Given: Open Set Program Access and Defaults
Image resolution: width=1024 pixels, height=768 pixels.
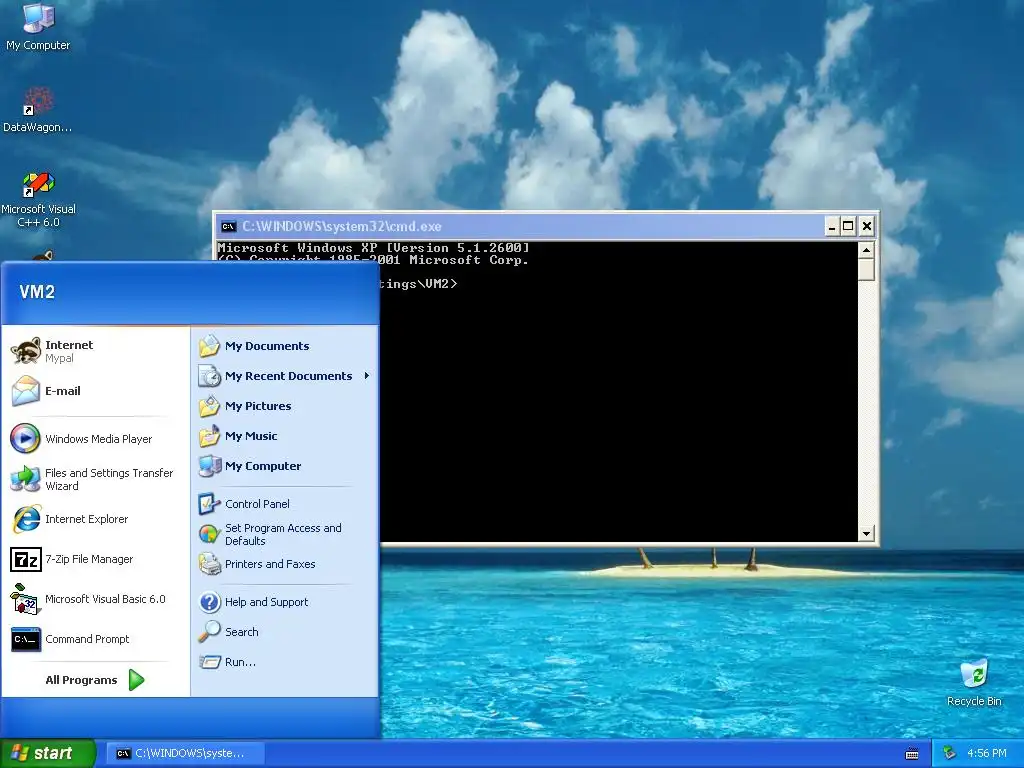Looking at the screenshot, I should [x=284, y=534].
